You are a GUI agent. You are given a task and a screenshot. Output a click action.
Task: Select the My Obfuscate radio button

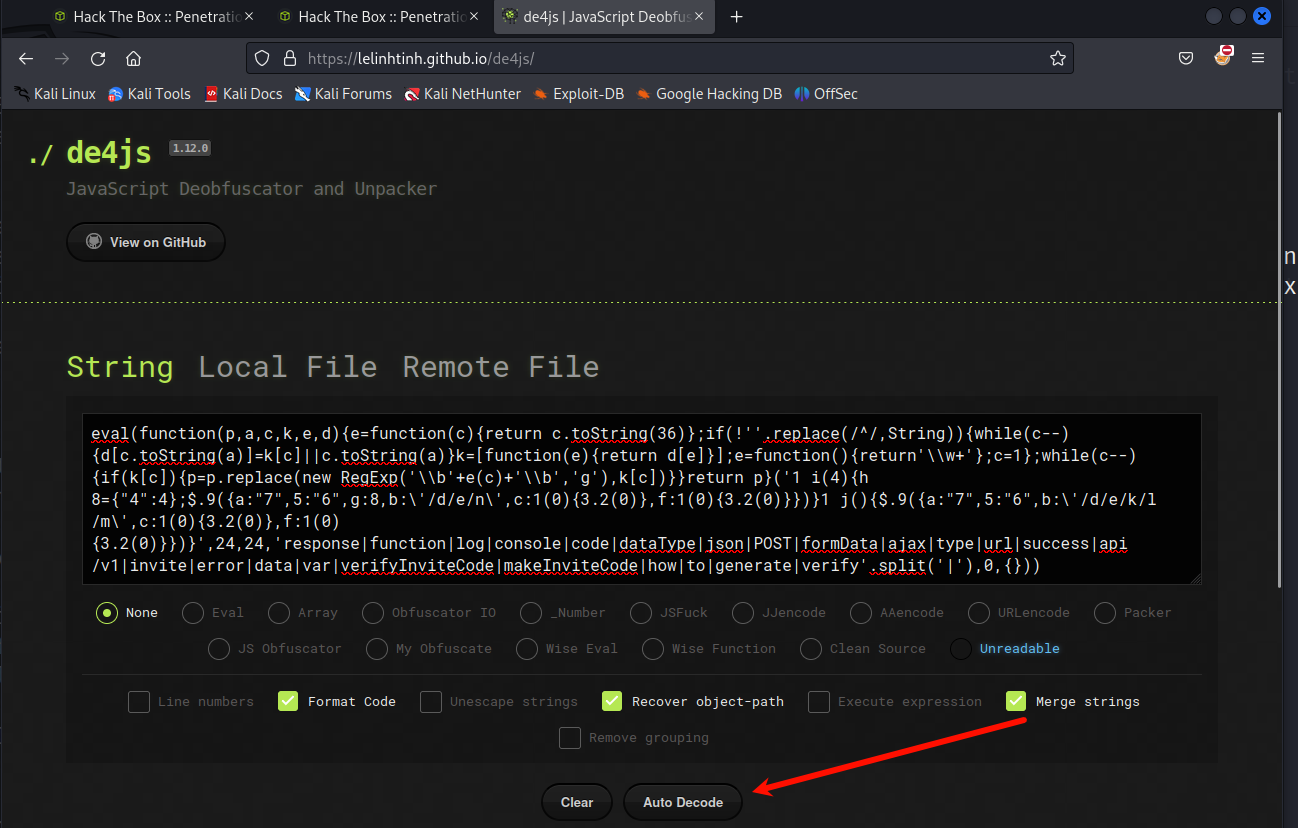[x=377, y=648]
